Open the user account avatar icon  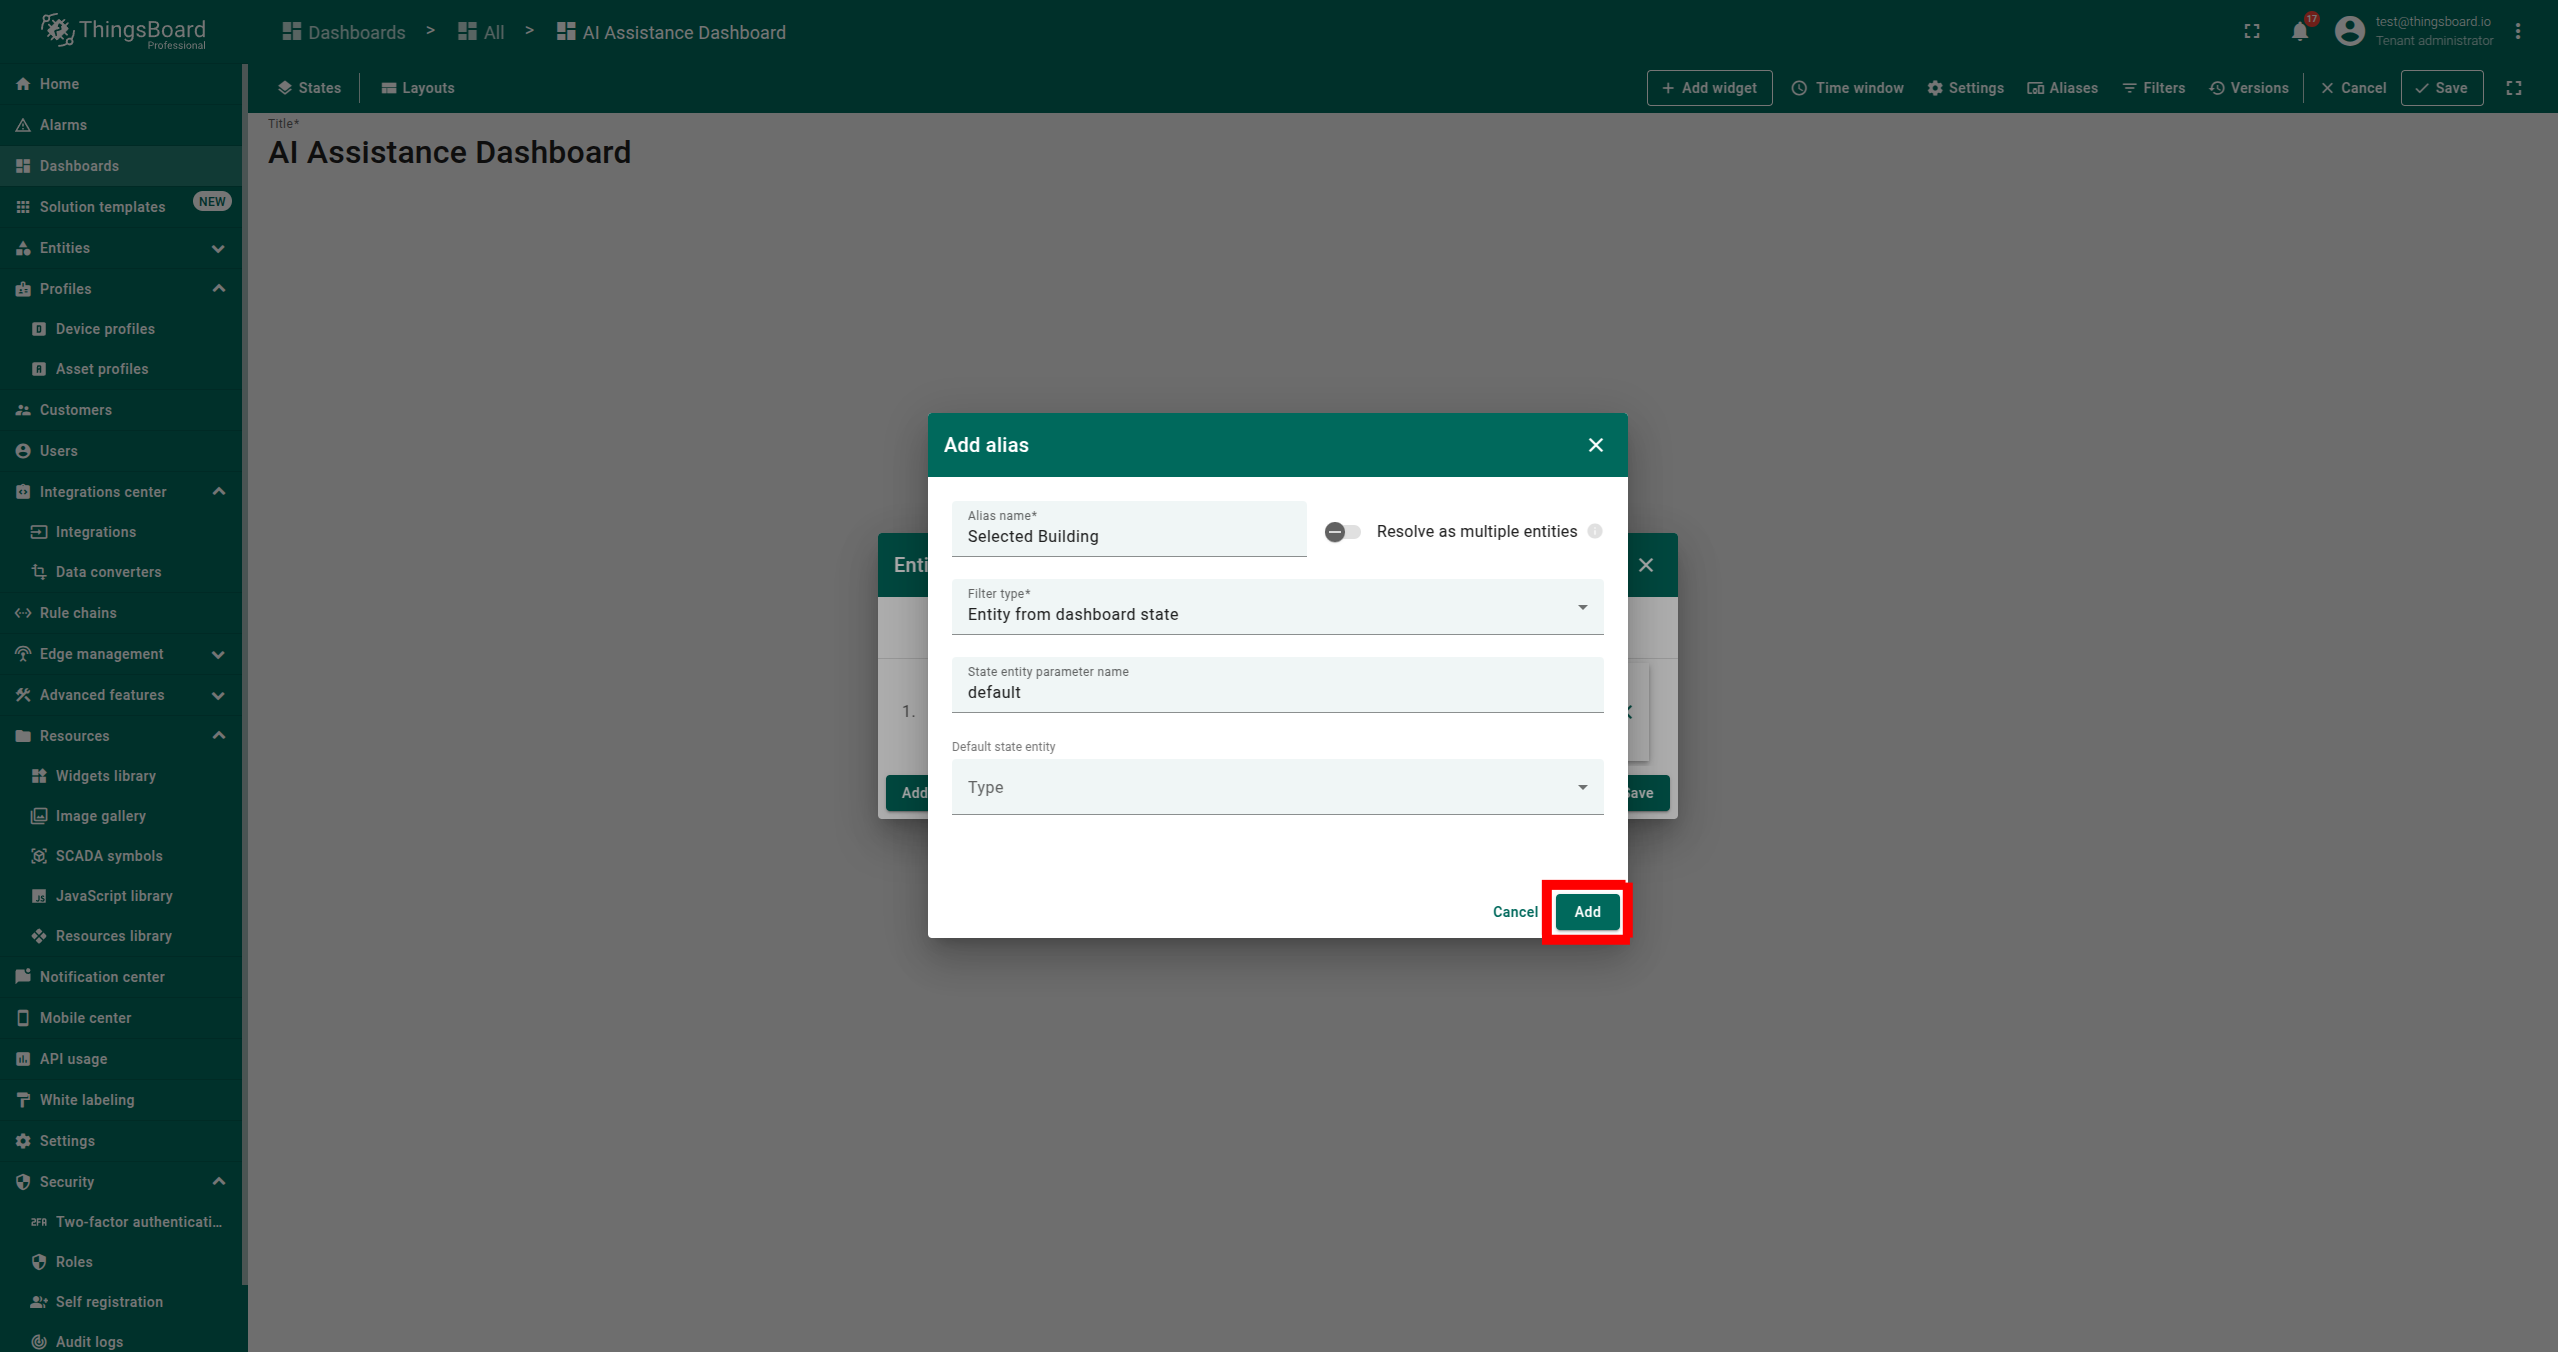pyautogui.click(x=2349, y=31)
